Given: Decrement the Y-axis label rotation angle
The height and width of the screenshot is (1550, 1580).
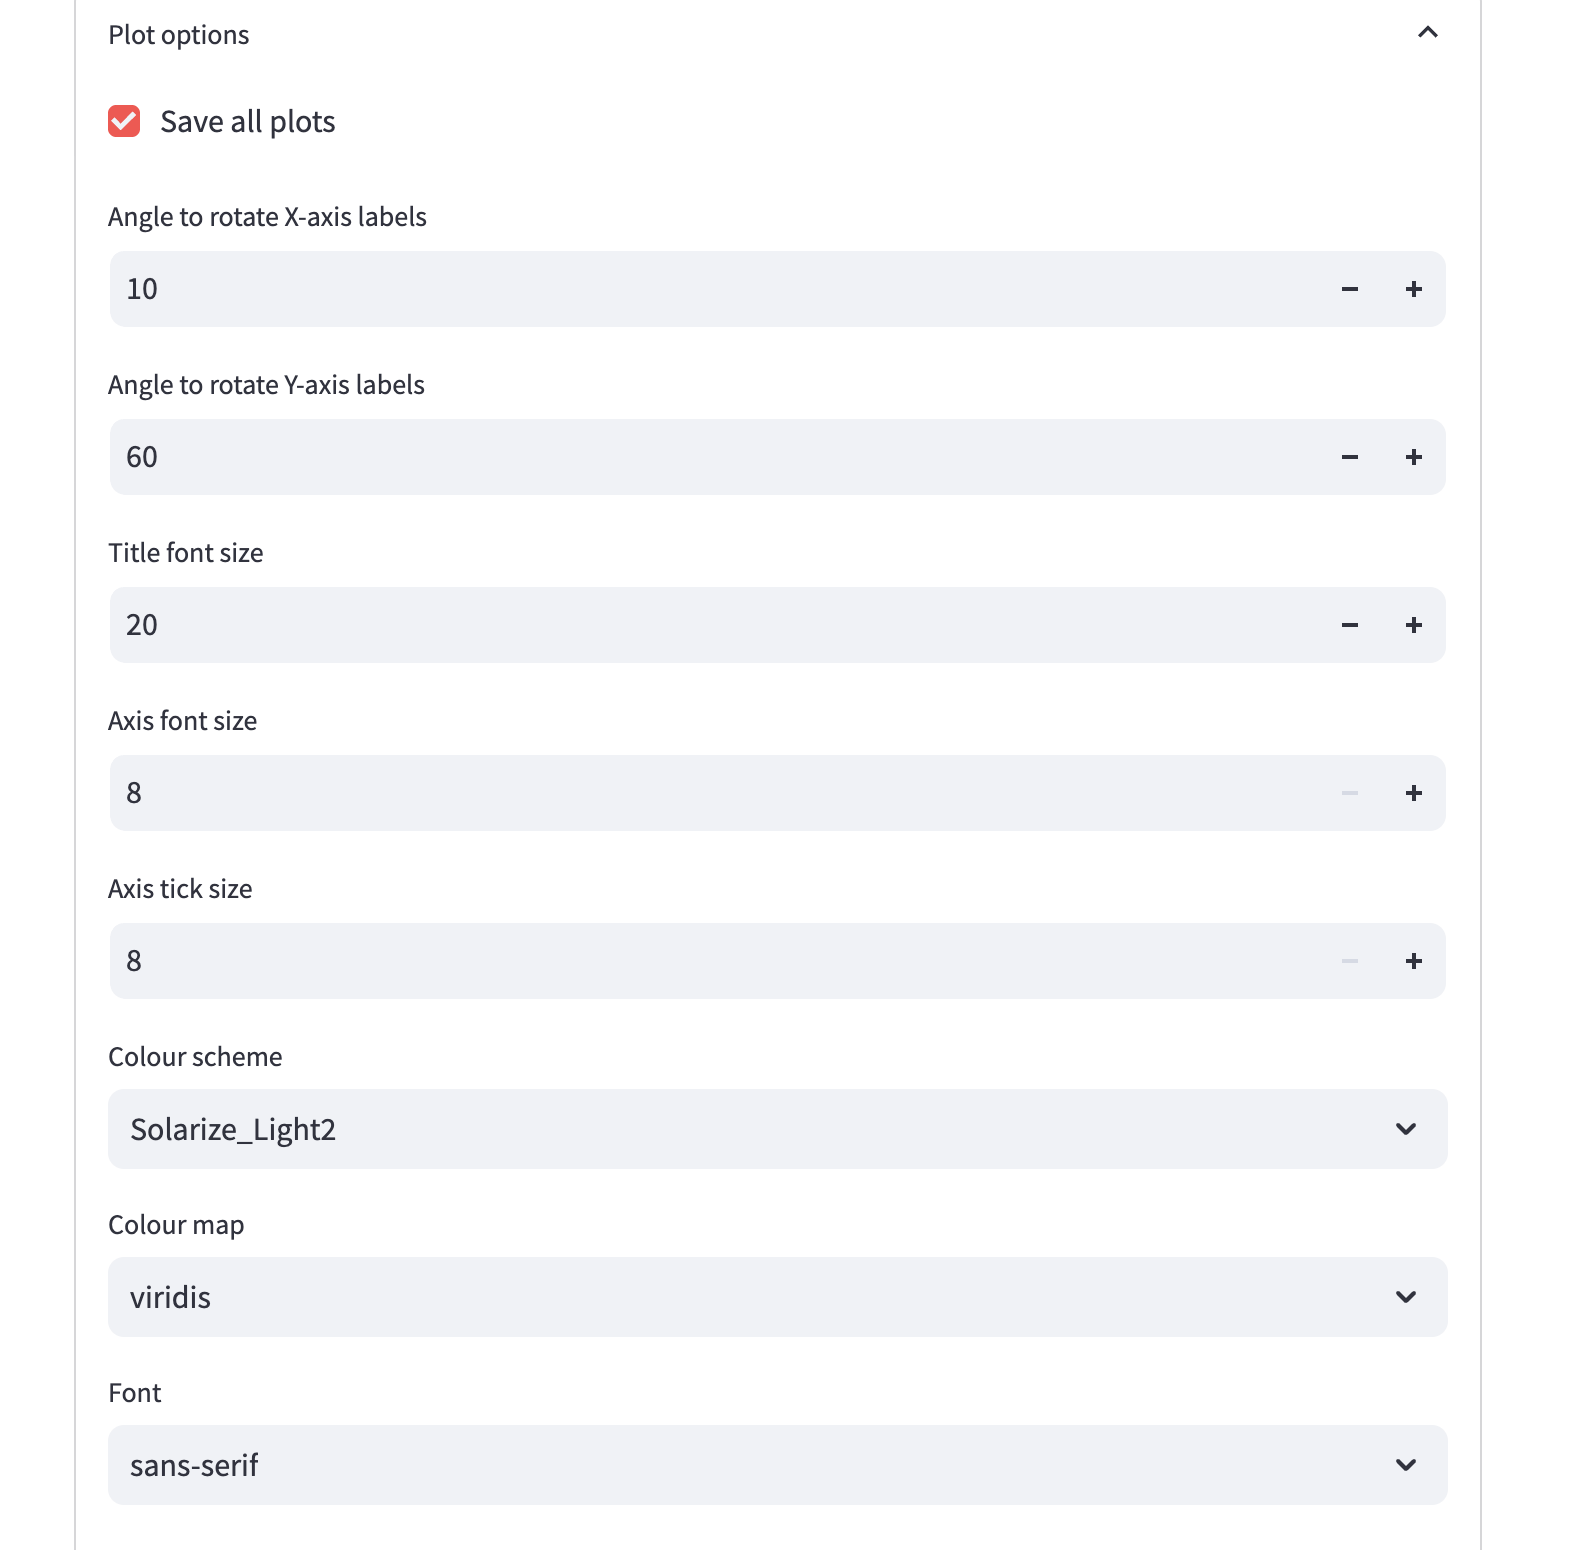Looking at the screenshot, I should [1349, 457].
